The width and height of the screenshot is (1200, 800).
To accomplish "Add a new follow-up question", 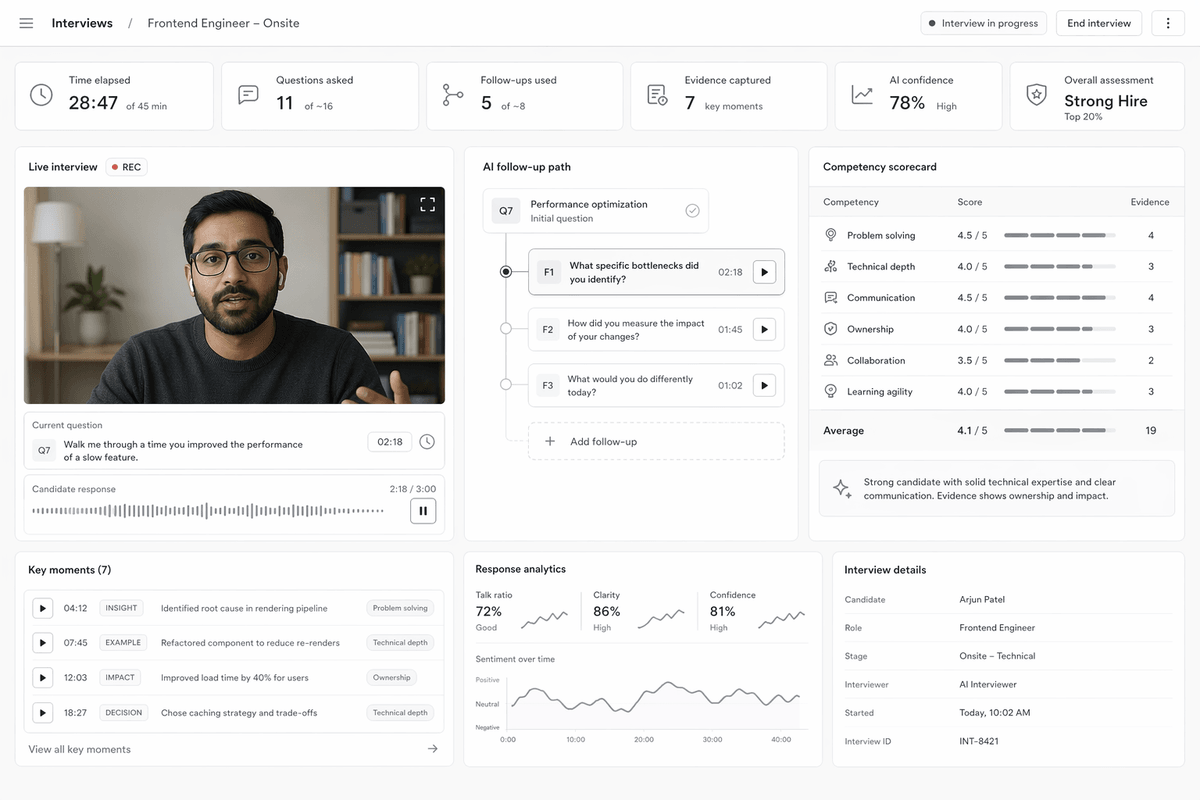I will click(656, 441).
